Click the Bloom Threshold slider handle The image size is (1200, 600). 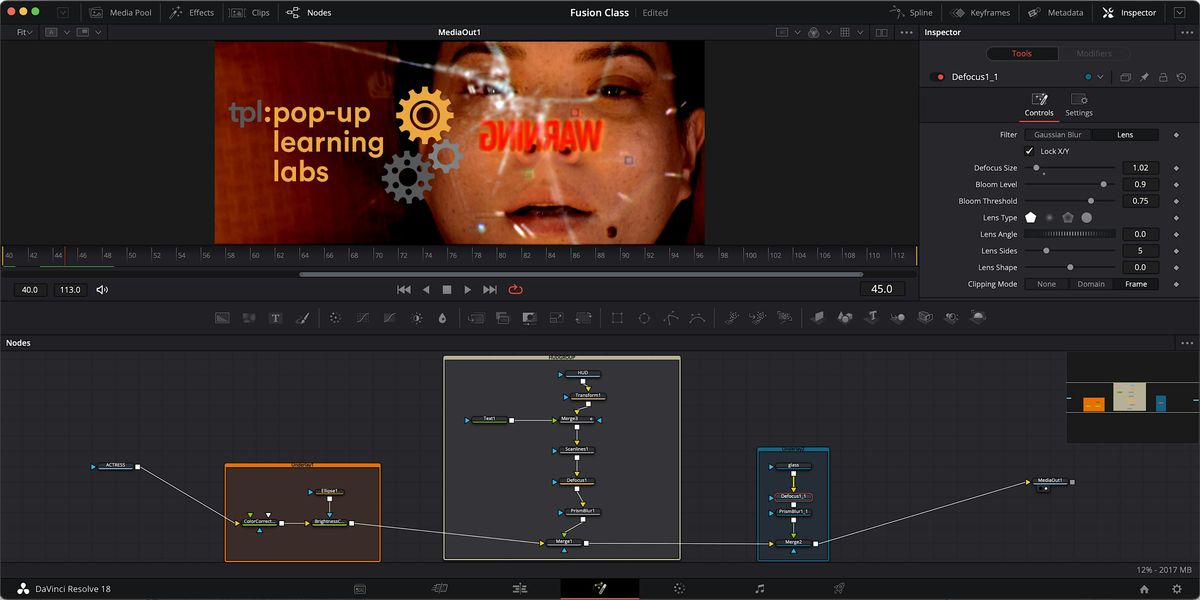[x=1091, y=201]
